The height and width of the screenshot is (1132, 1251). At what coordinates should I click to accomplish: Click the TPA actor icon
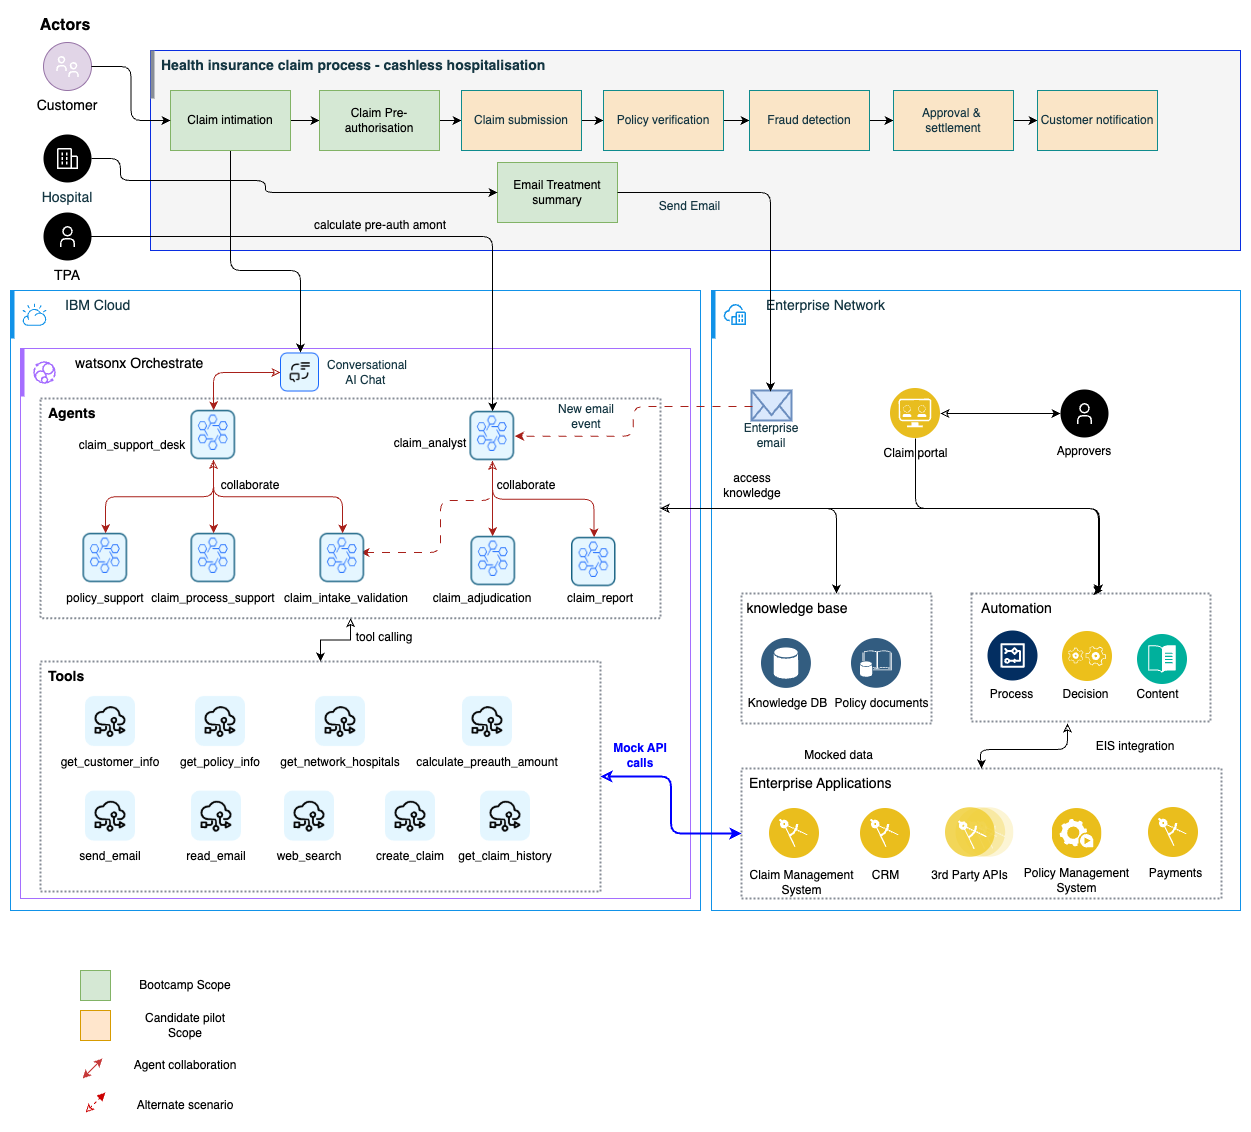pyautogui.click(x=67, y=237)
